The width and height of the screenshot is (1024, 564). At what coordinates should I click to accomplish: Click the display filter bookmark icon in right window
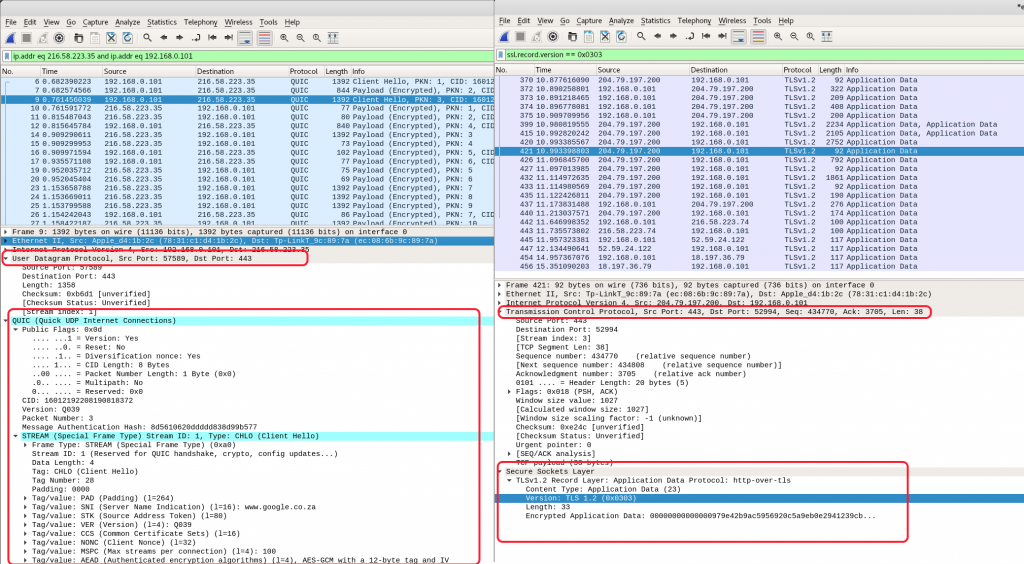(501, 55)
